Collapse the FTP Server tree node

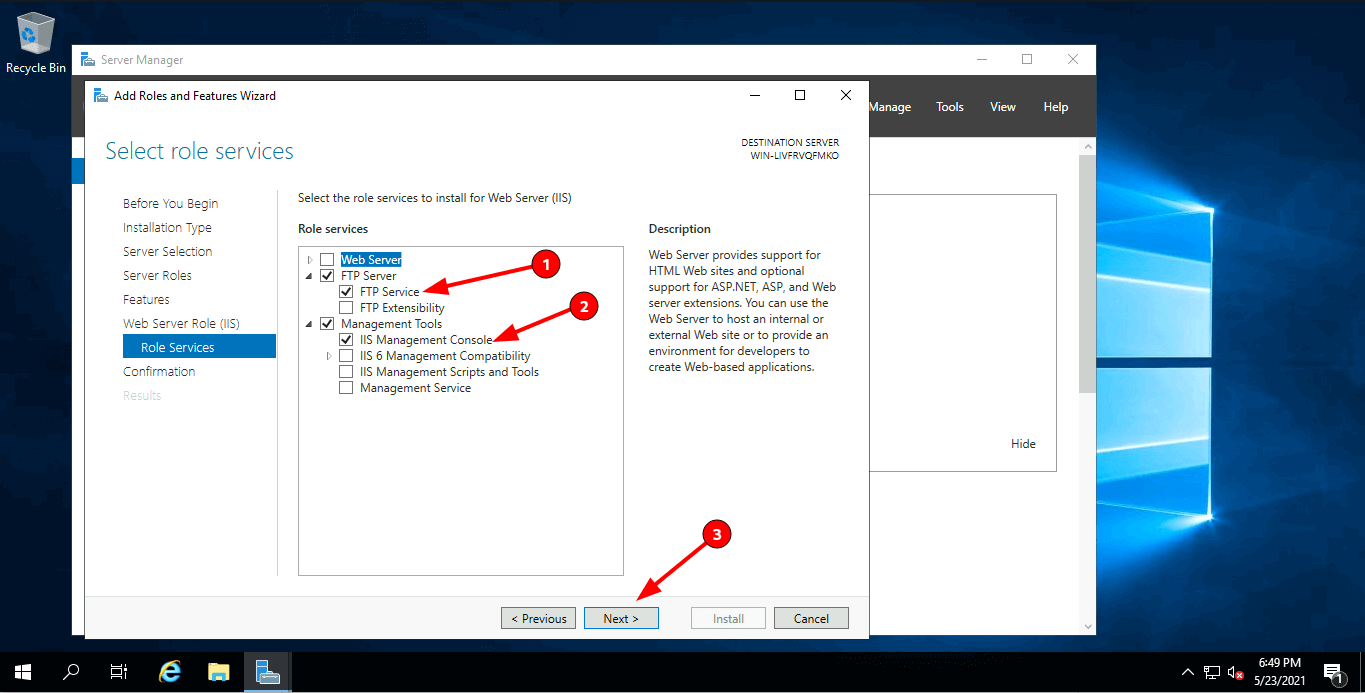(310, 276)
